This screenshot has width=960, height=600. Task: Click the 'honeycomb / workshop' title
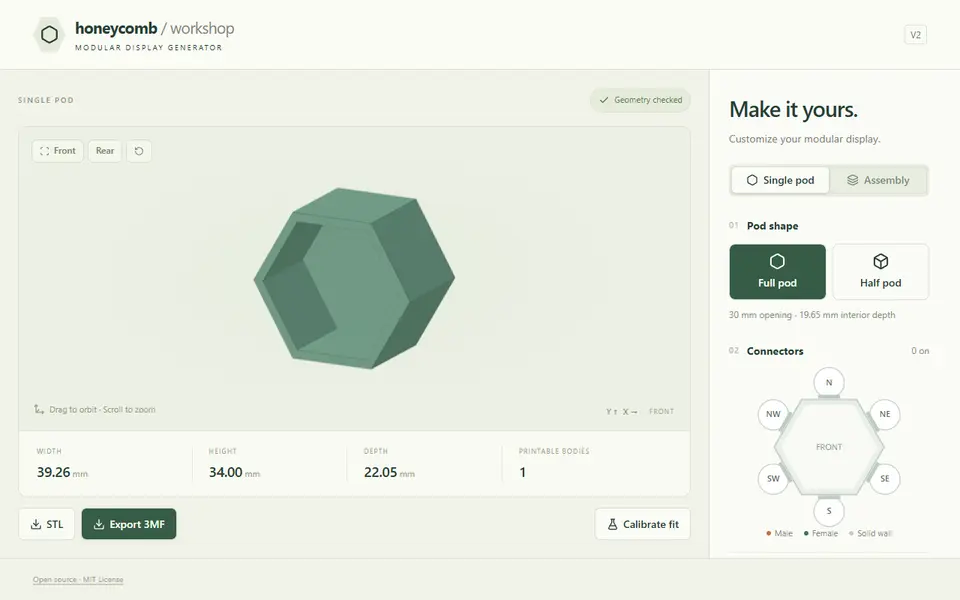coord(155,28)
